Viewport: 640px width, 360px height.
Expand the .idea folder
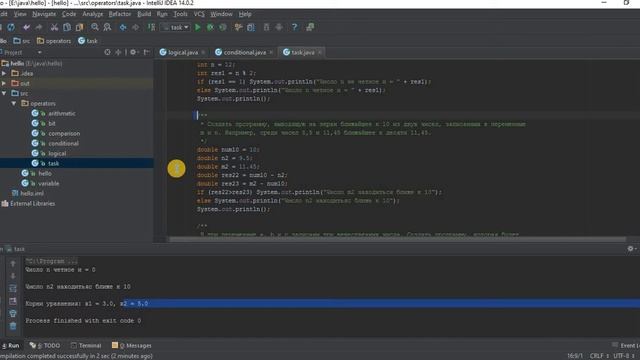4,73
